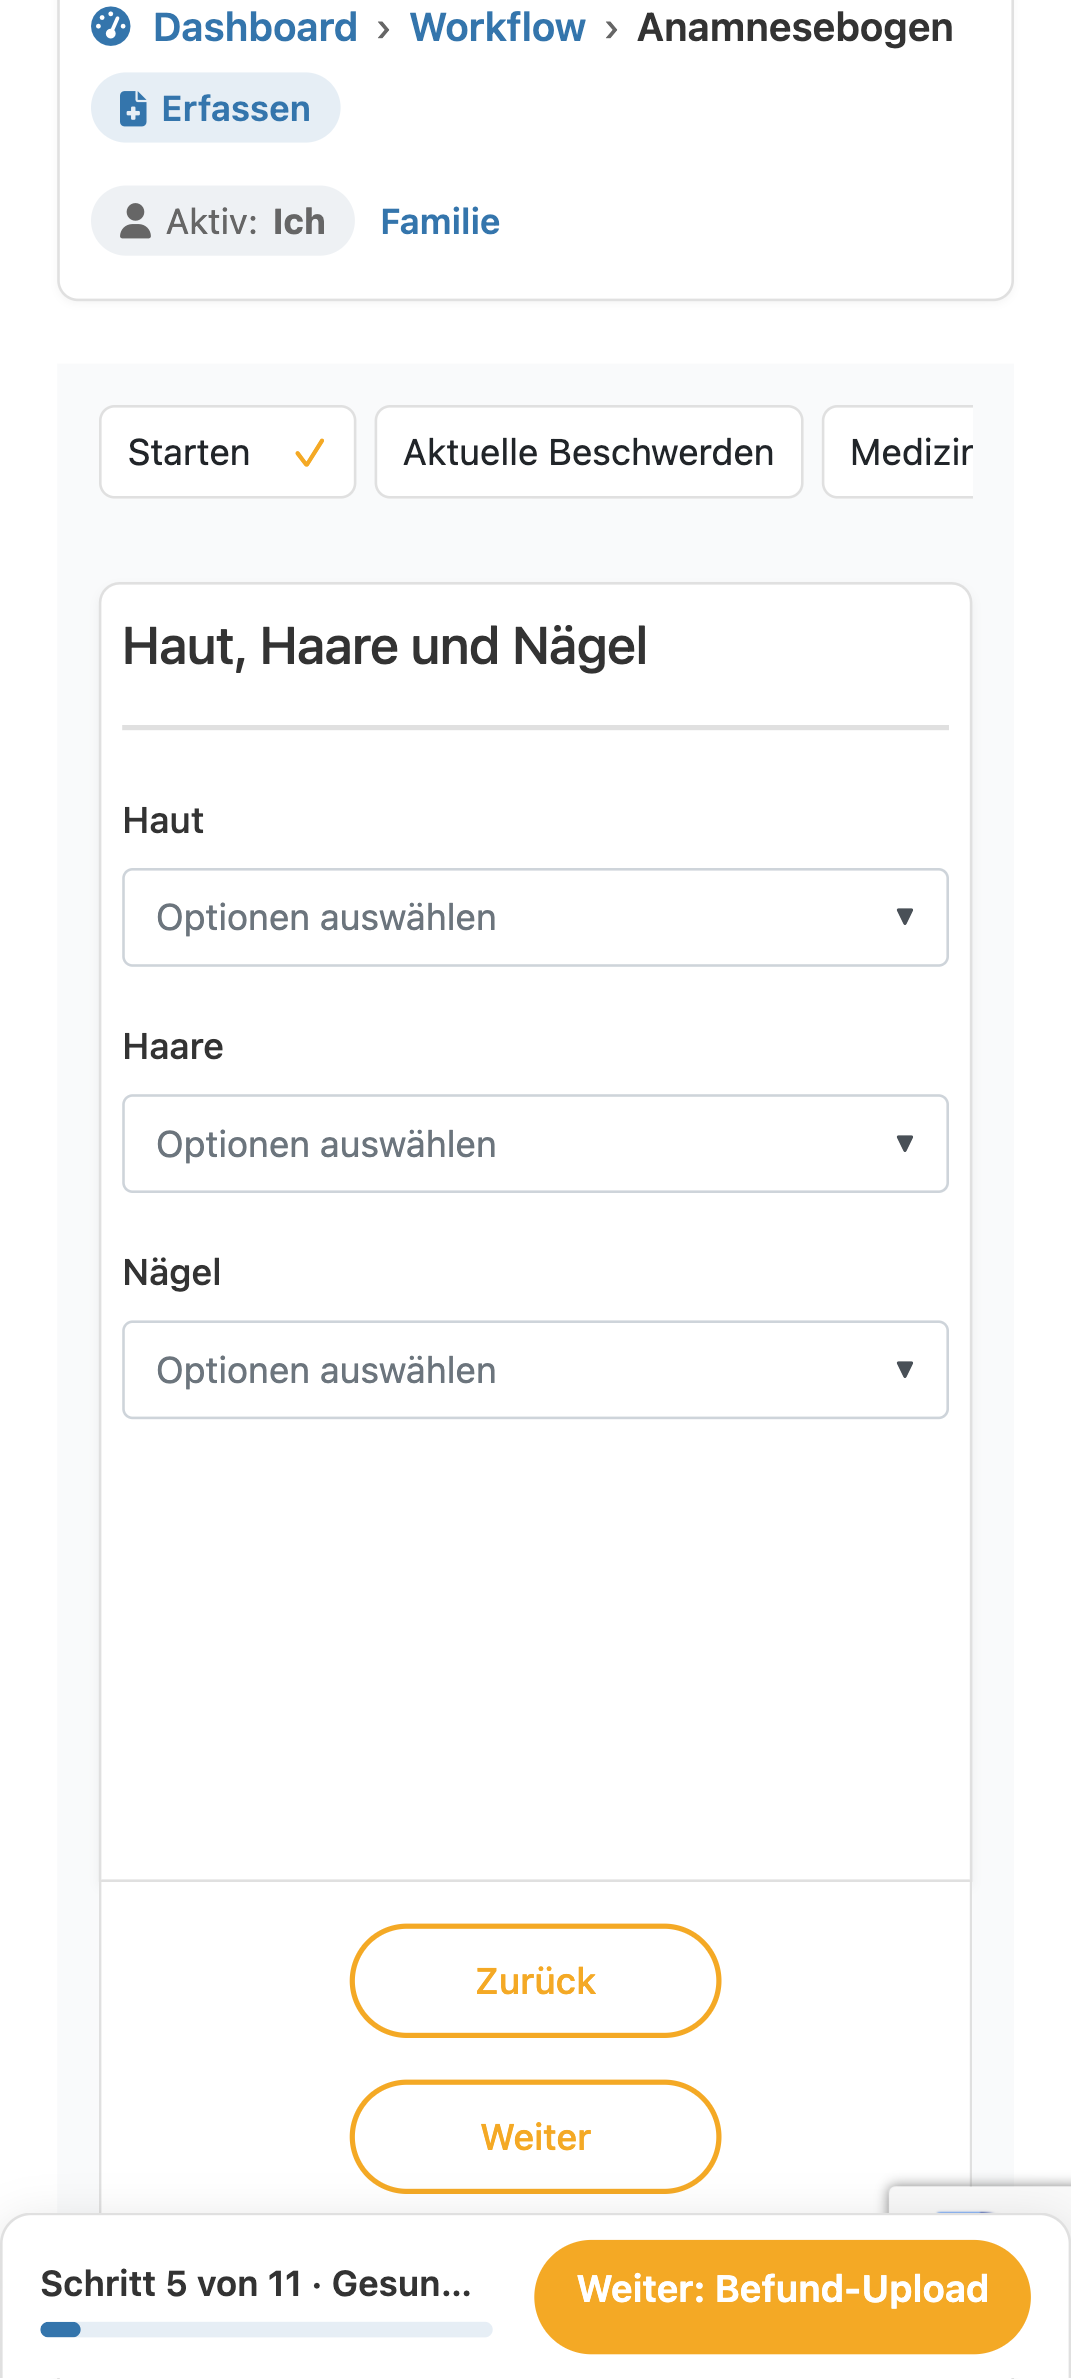
Task: Switch to the Starten tab
Action: pyautogui.click(x=228, y=452)
